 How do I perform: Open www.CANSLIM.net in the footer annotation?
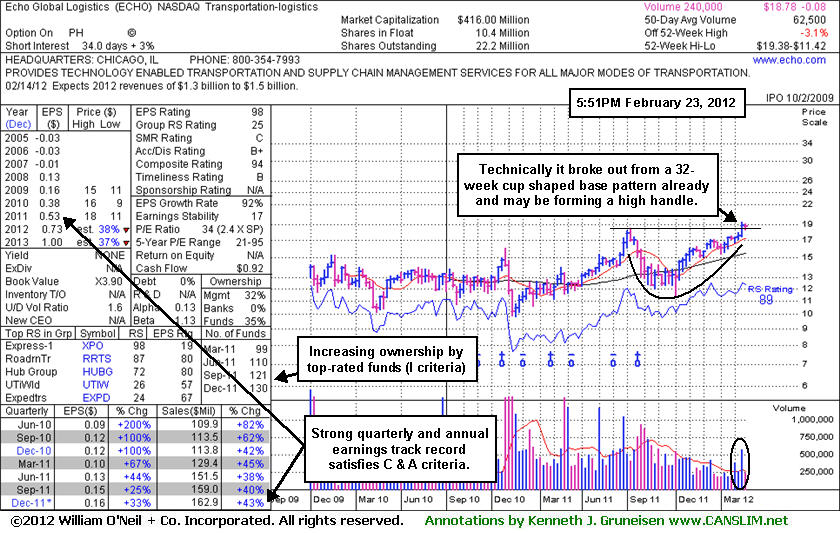point(728,521)
